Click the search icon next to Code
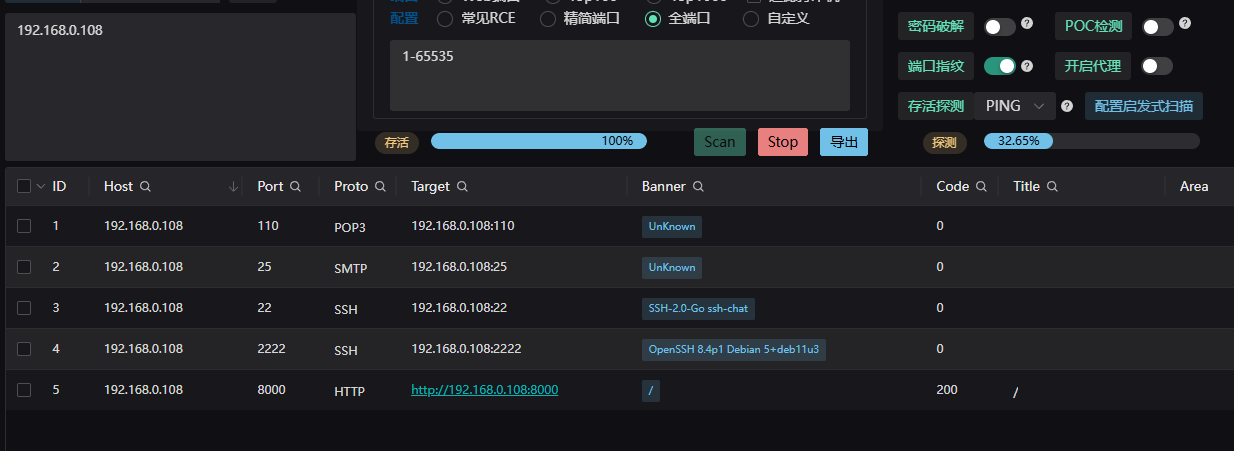This screenshot has height=451, width=1234. [x=981, y=186]
